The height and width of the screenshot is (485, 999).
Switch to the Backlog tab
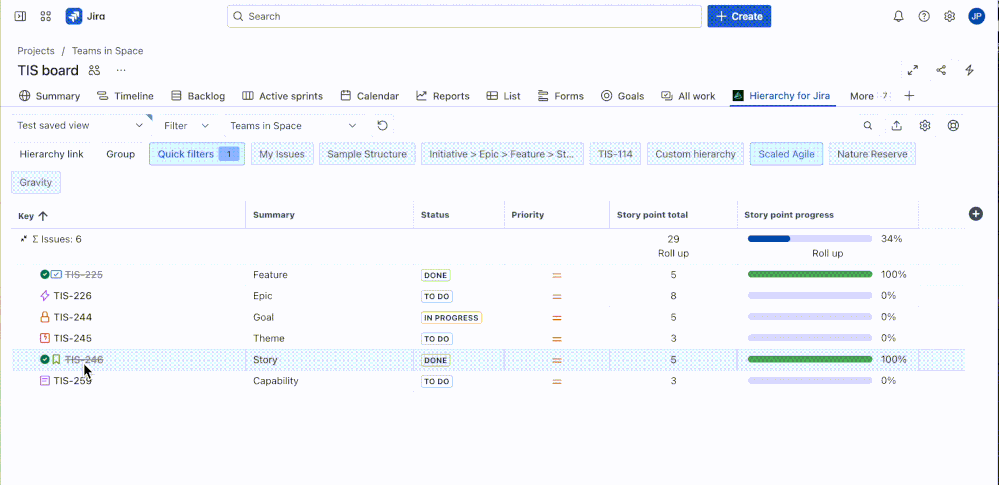pos(198,96)
